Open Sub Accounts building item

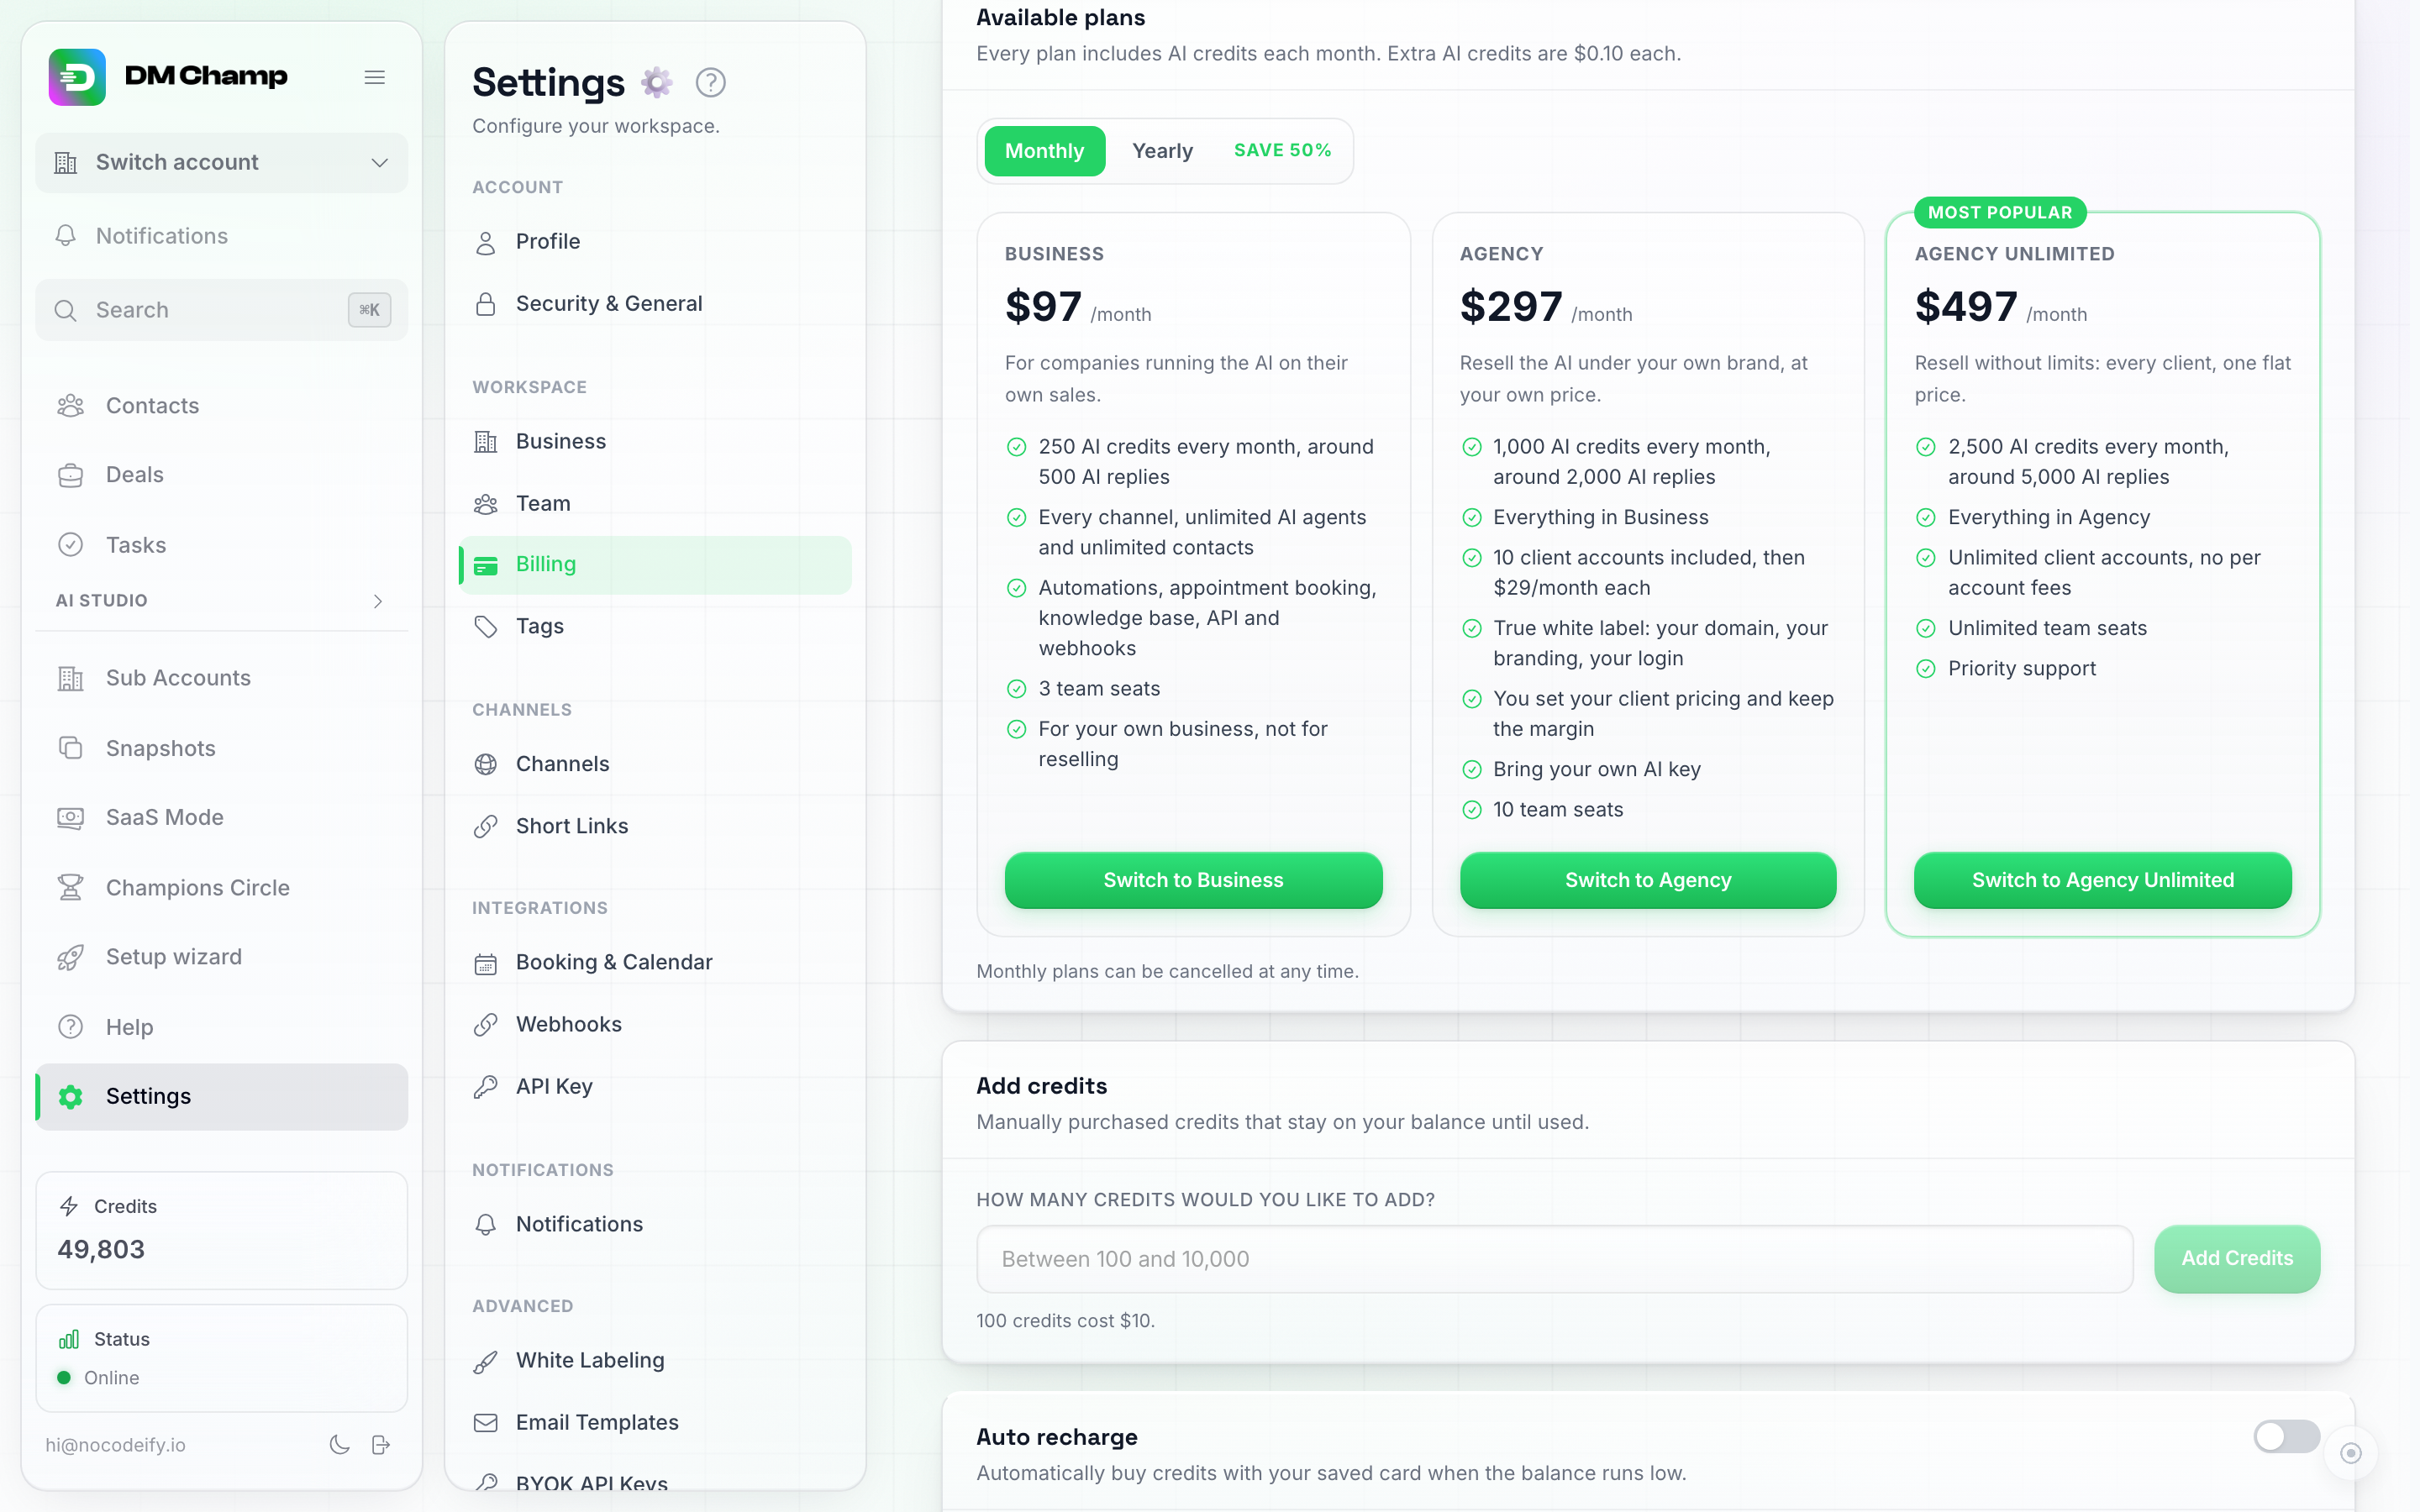[x=221, y=678]
